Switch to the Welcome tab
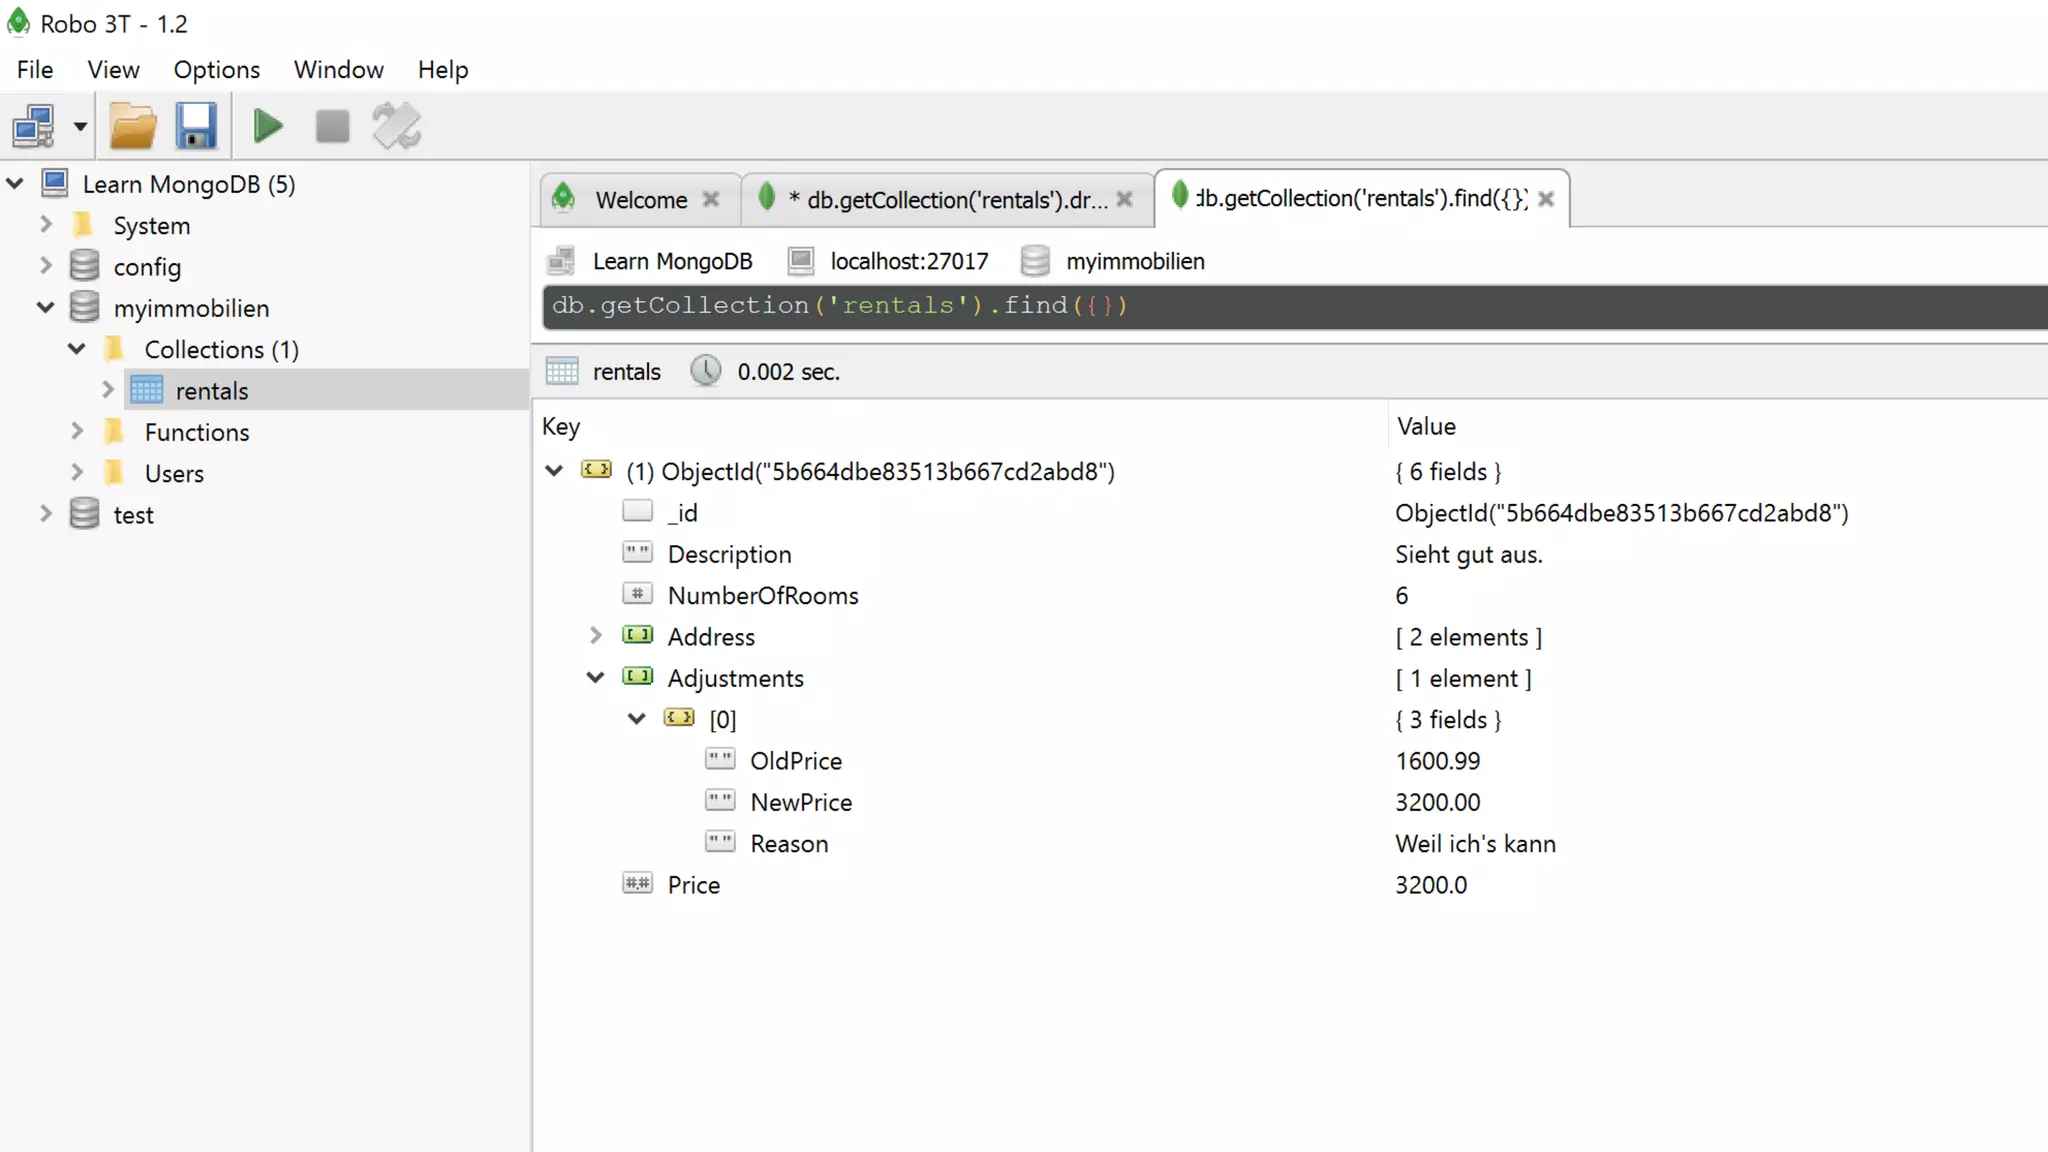This screenshot has height=1152, width=2048. point(640,200)
